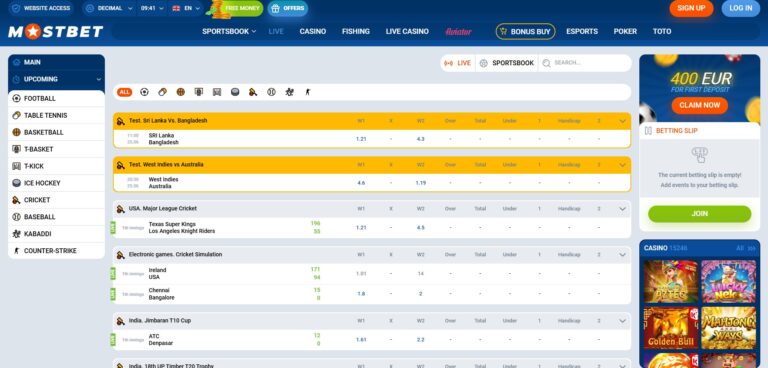Select the T-Basket icon in the filter bar
The height and width of the screenshot is (368, 768).
[x=198, y=92]
